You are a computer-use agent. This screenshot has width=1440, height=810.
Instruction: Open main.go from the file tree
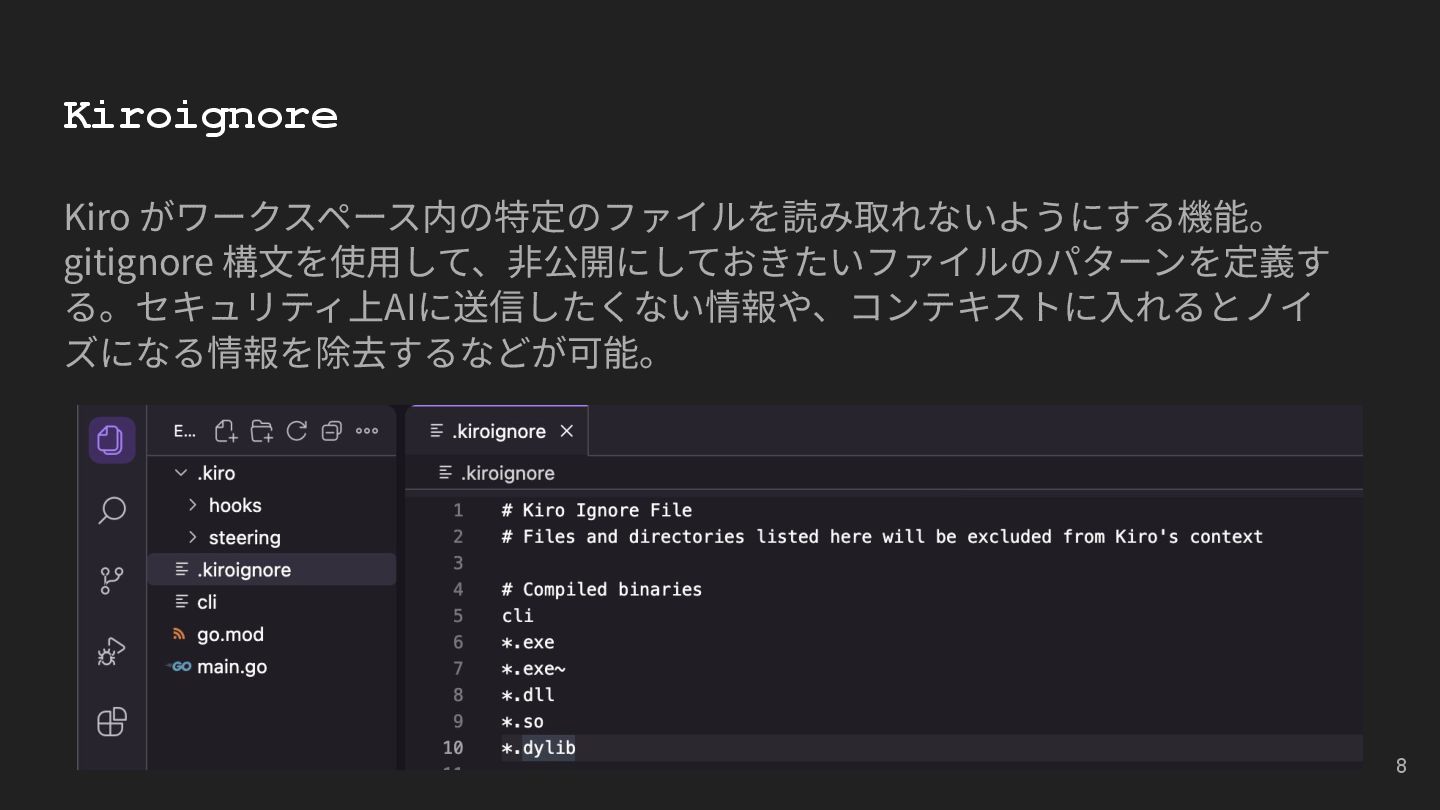(x=232, y=667)
